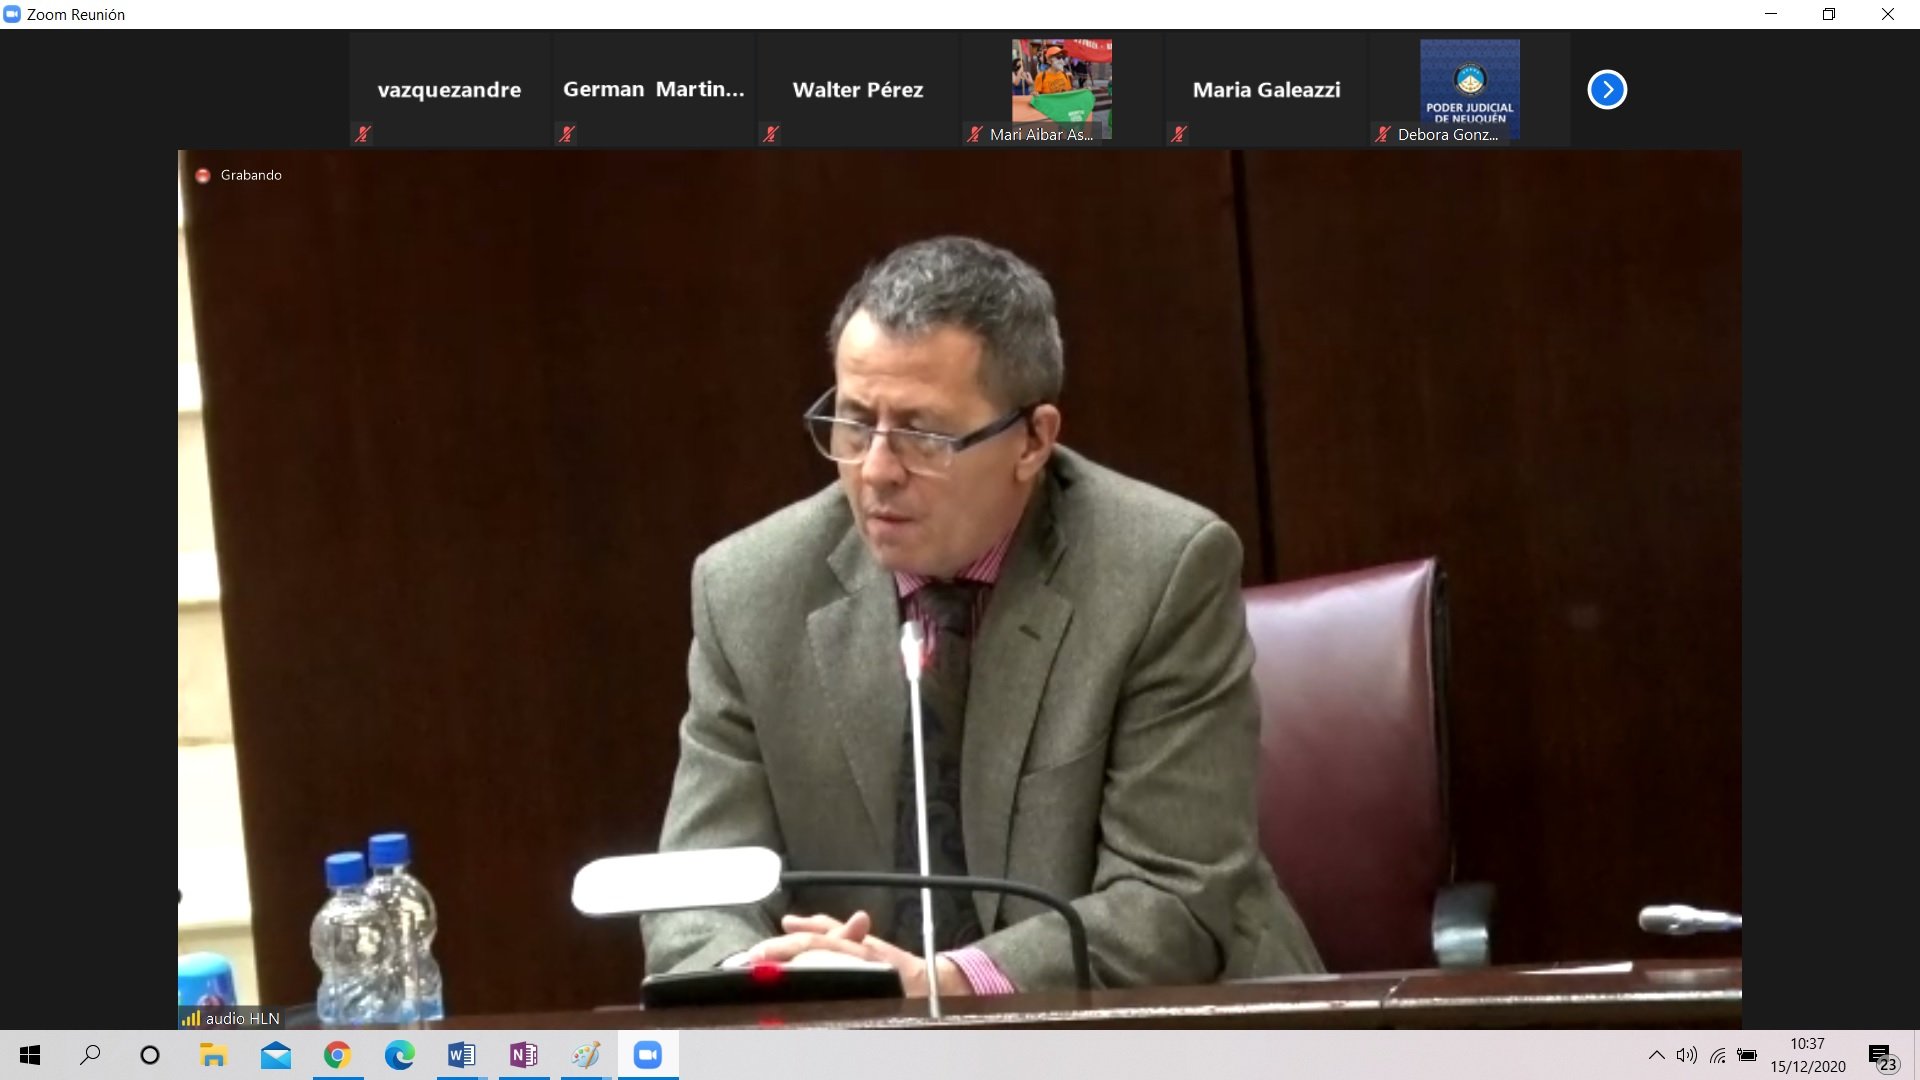Open the Windows Start menu
The image size is (1920, 1080).
30,1055
